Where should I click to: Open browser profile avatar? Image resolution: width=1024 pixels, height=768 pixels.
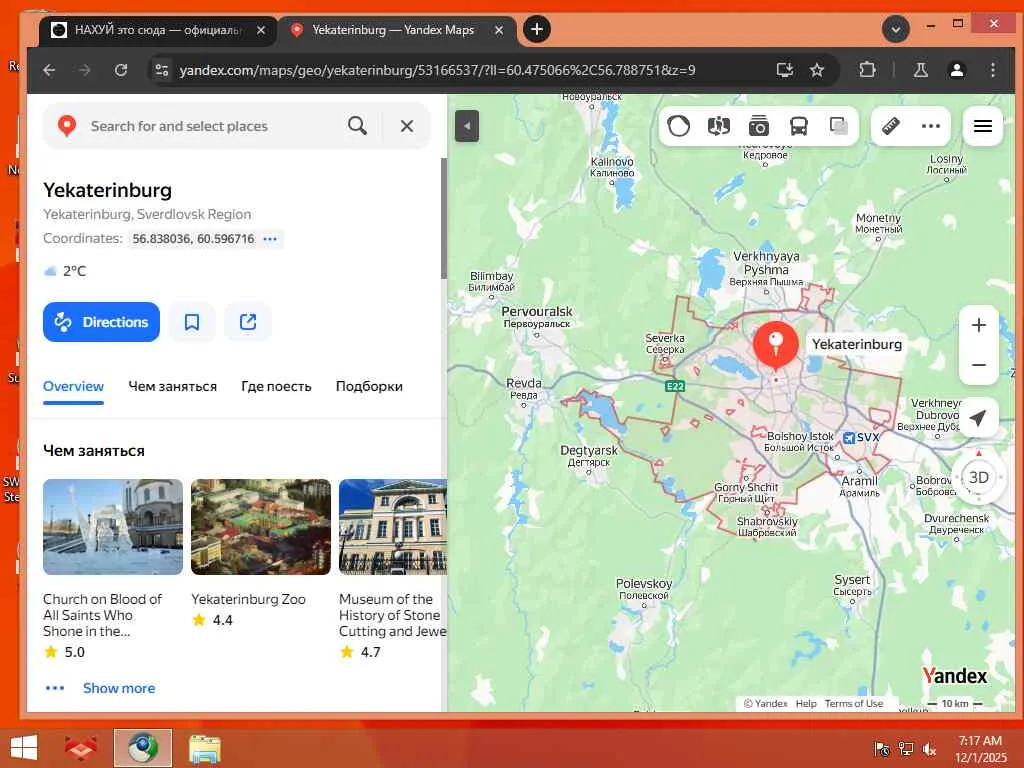pyautogui.click(x=957, y=70)
